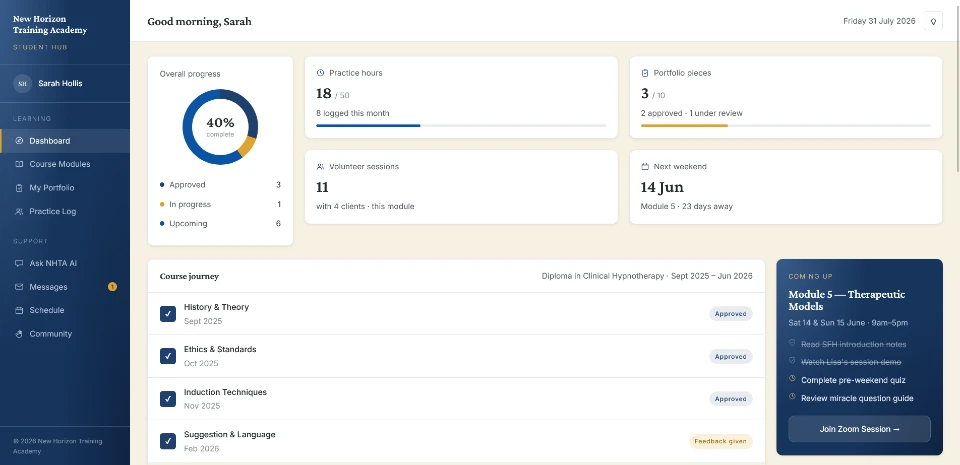Image resolution: width=960 pixels, height=465 pixels.
Task: Open the Community page
Action: [x=65, y=334]
